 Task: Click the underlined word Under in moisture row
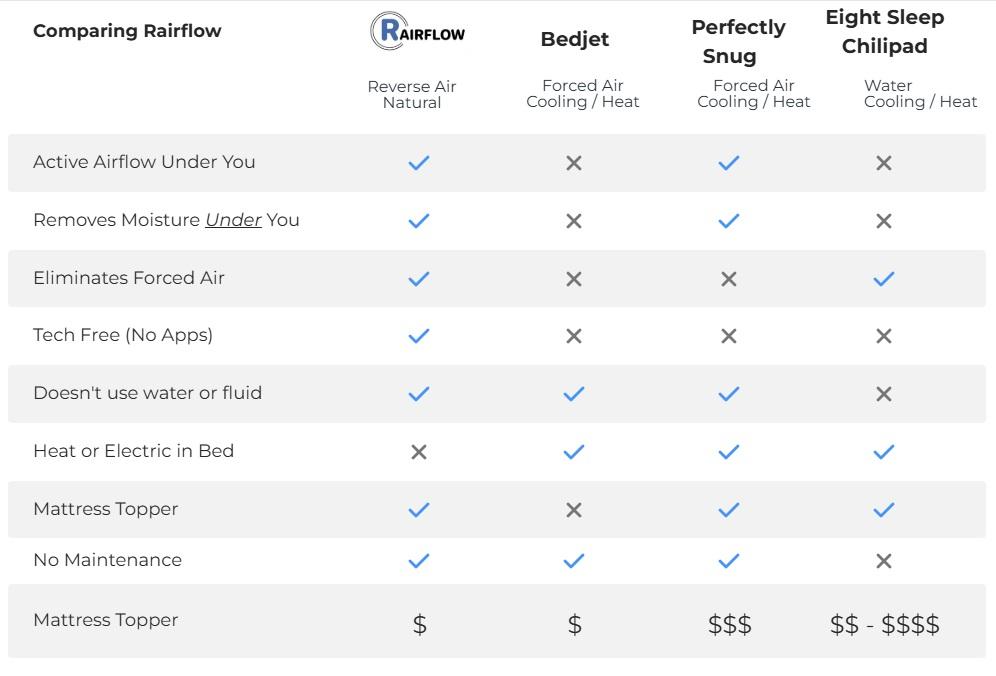click(233, 220)
